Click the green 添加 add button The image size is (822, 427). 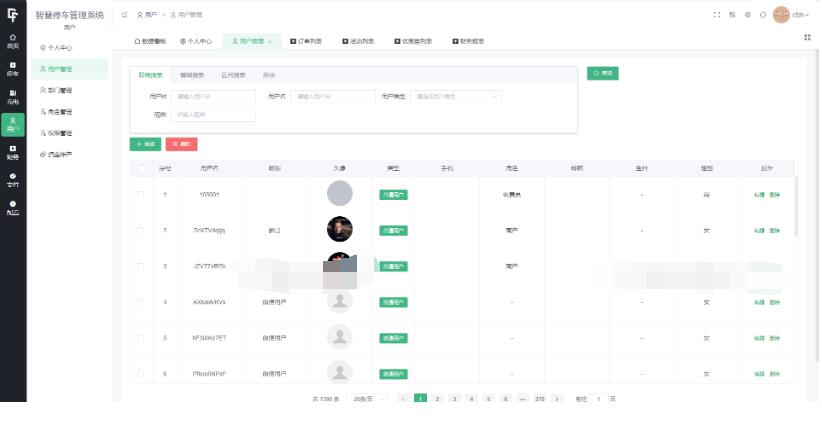tap(145, 144)
